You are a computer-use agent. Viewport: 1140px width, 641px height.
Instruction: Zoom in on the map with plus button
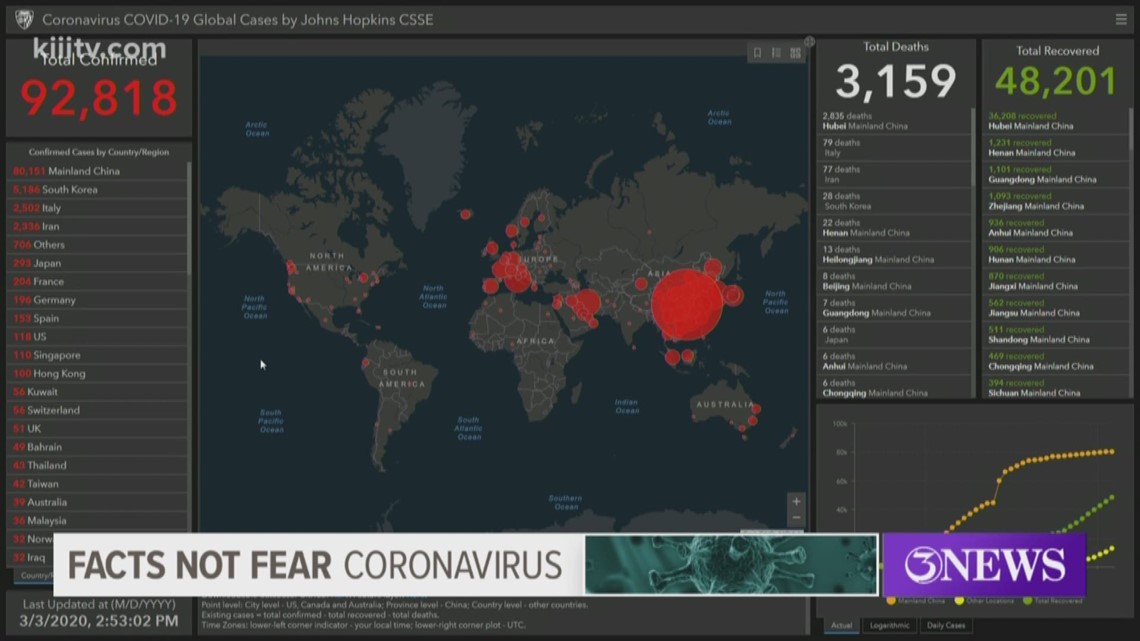click(796, 502)
